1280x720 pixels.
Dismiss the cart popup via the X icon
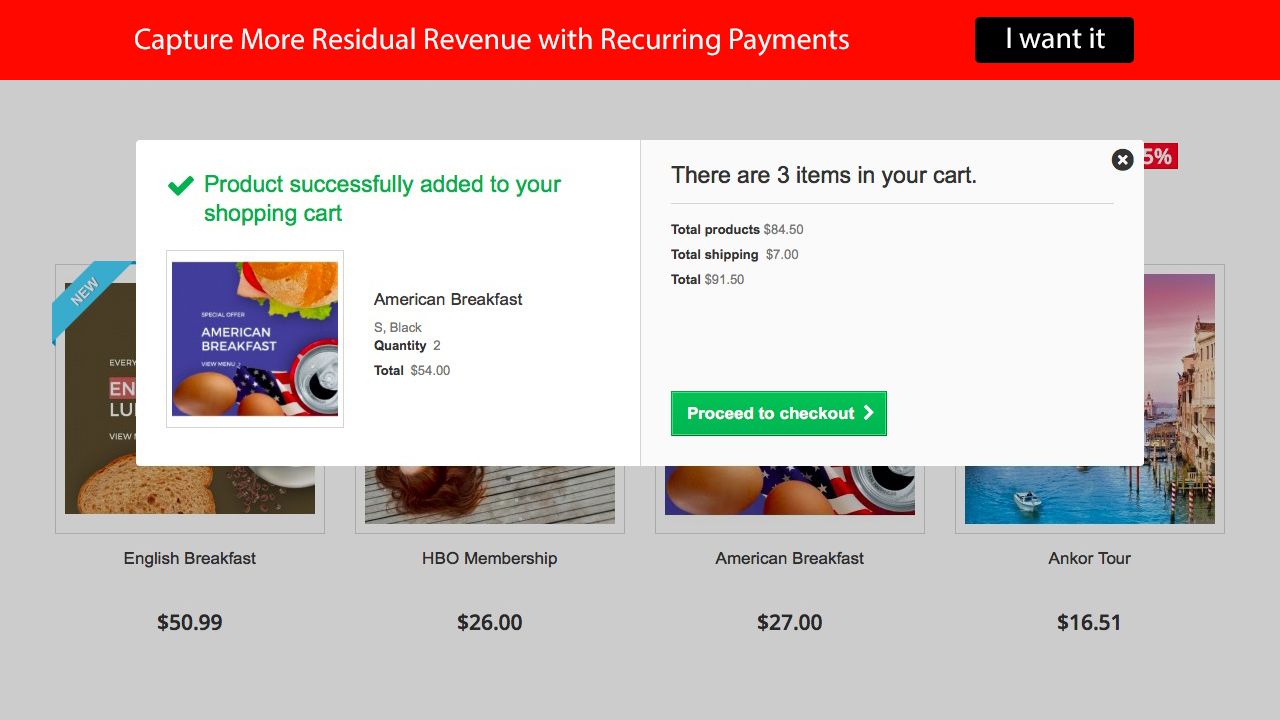[x=1122, y=160]
